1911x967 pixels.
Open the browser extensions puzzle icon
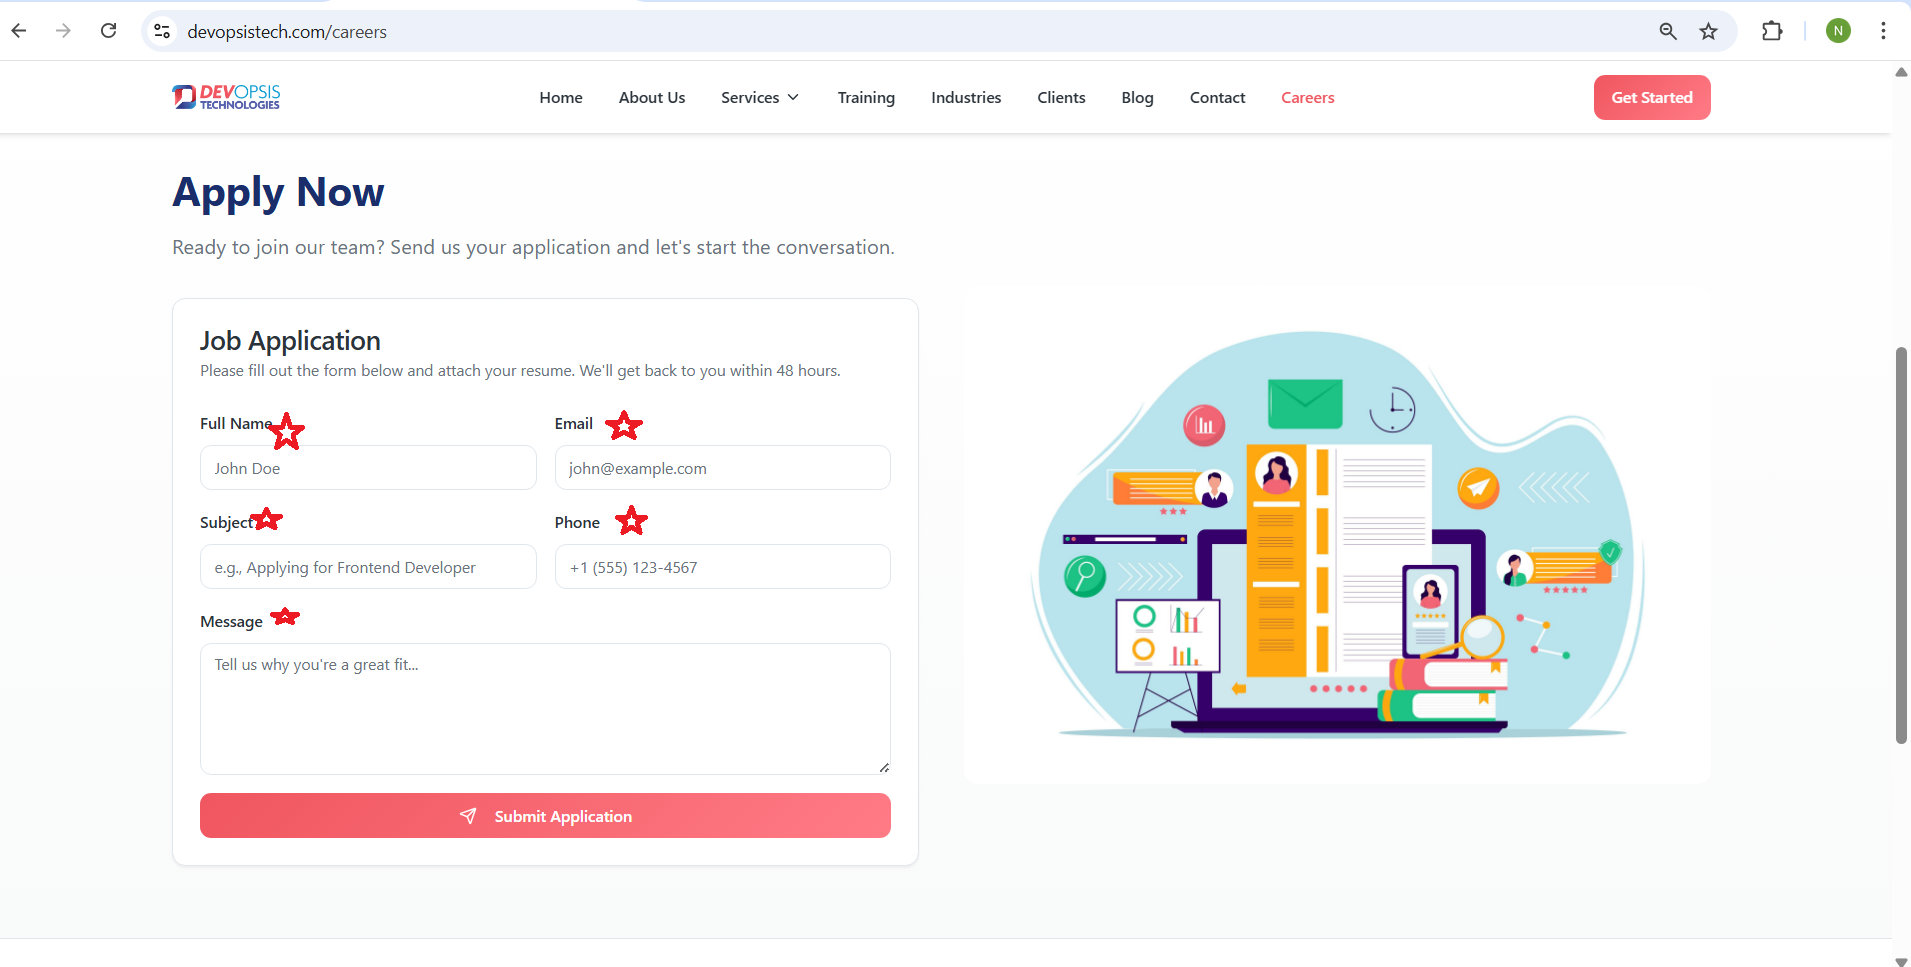1772,32
